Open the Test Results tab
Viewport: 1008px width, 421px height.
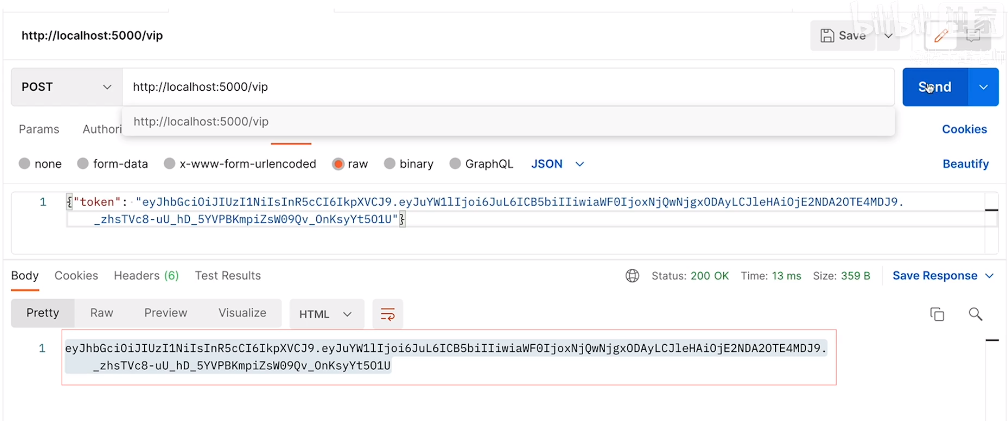coord(228,276)
